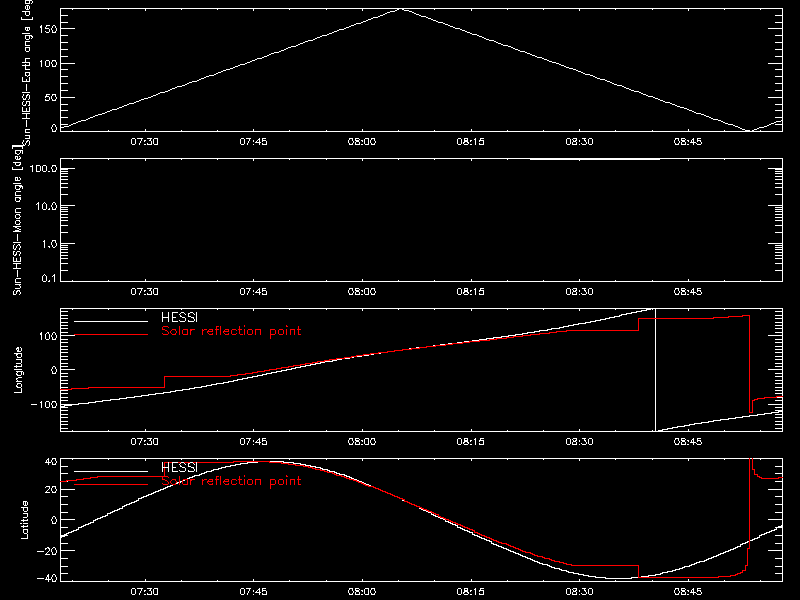The height and width of the screenshot is (600, 800).
Task: Click the 0.1 tick on Moon angle axis
Action: coord(49,279)
